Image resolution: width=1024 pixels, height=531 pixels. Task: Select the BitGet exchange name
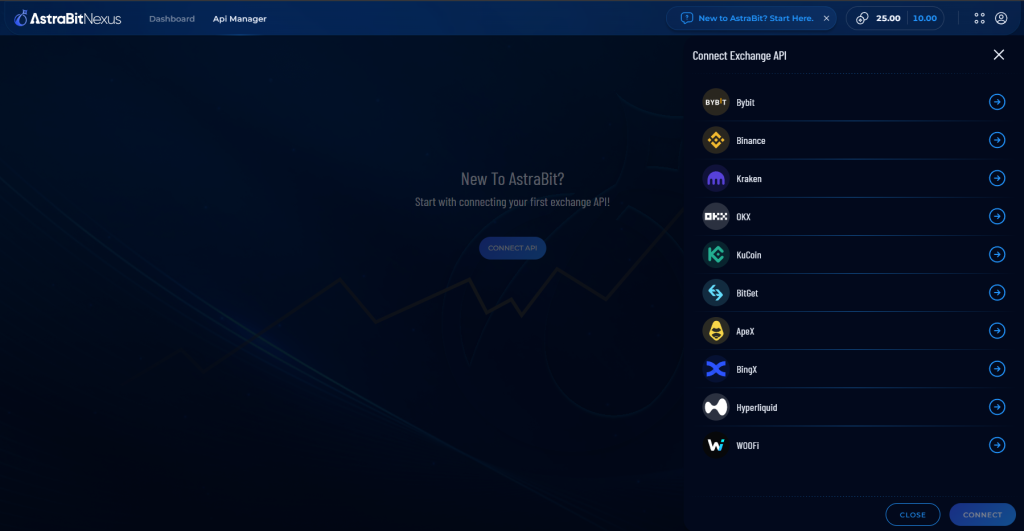click(x=747, y=293)
